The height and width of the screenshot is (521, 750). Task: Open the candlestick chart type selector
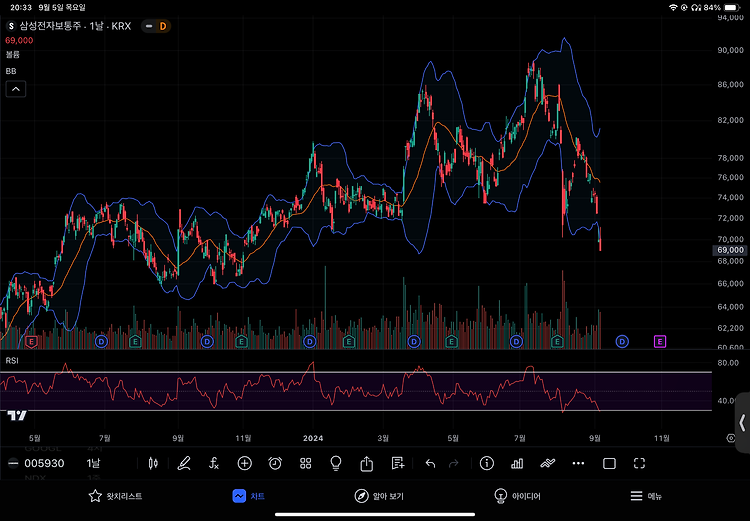pyautogui.click(x=153, y=463)
